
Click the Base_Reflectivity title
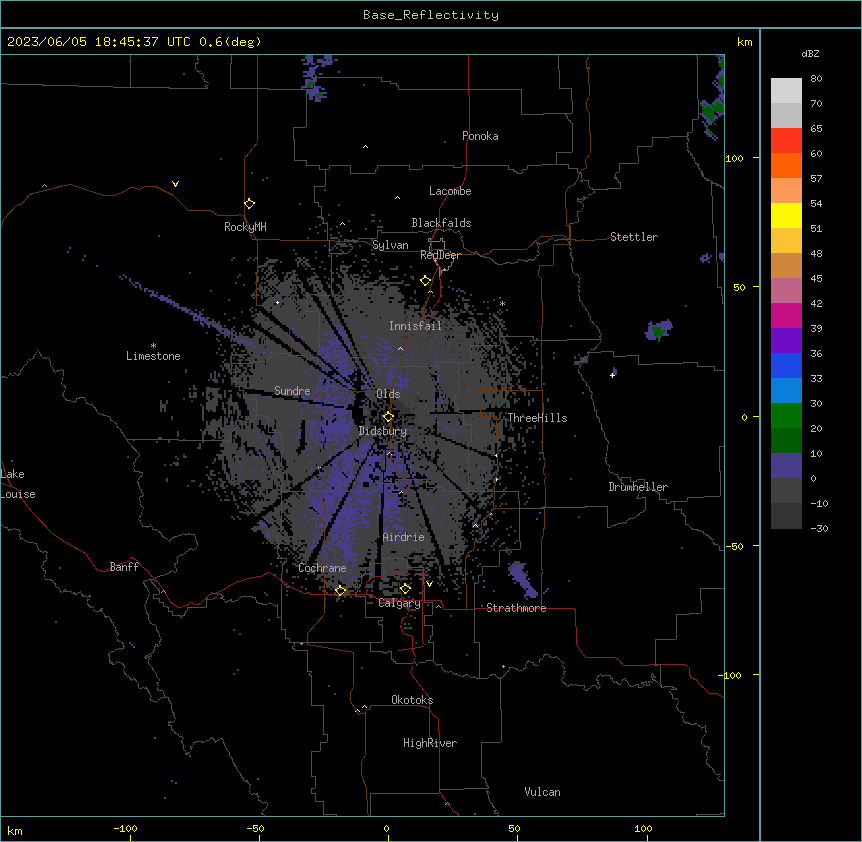pos(431,15)
